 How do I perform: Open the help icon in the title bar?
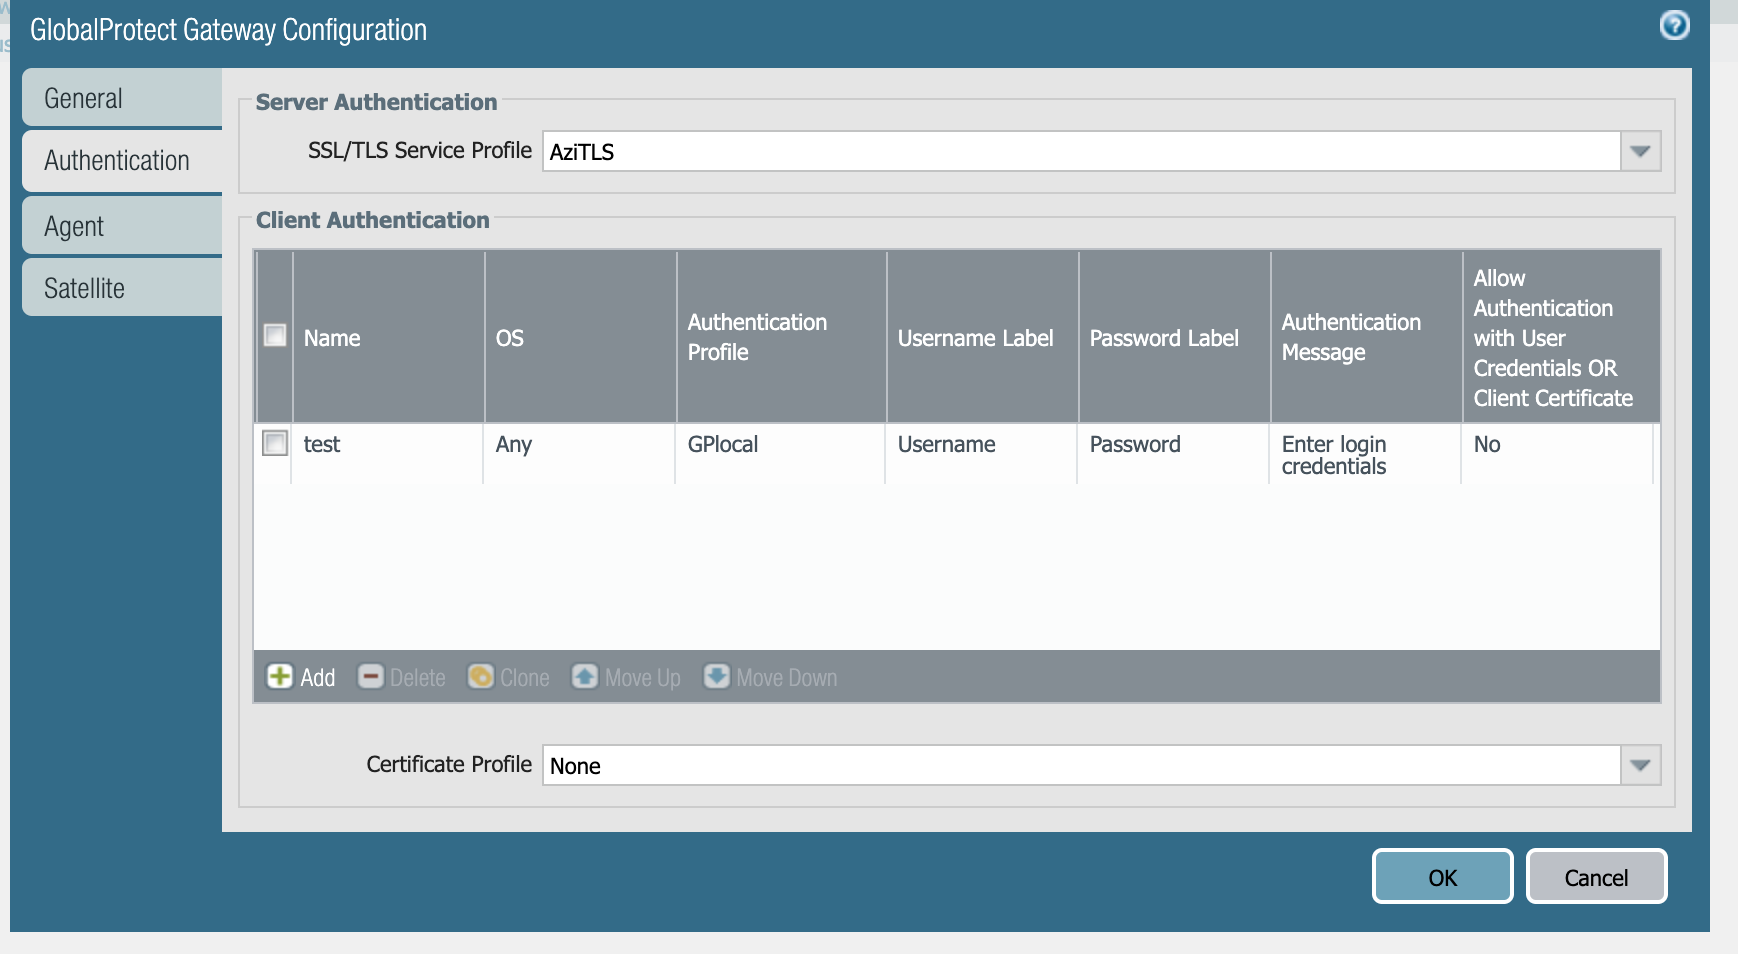(1674, 25)
